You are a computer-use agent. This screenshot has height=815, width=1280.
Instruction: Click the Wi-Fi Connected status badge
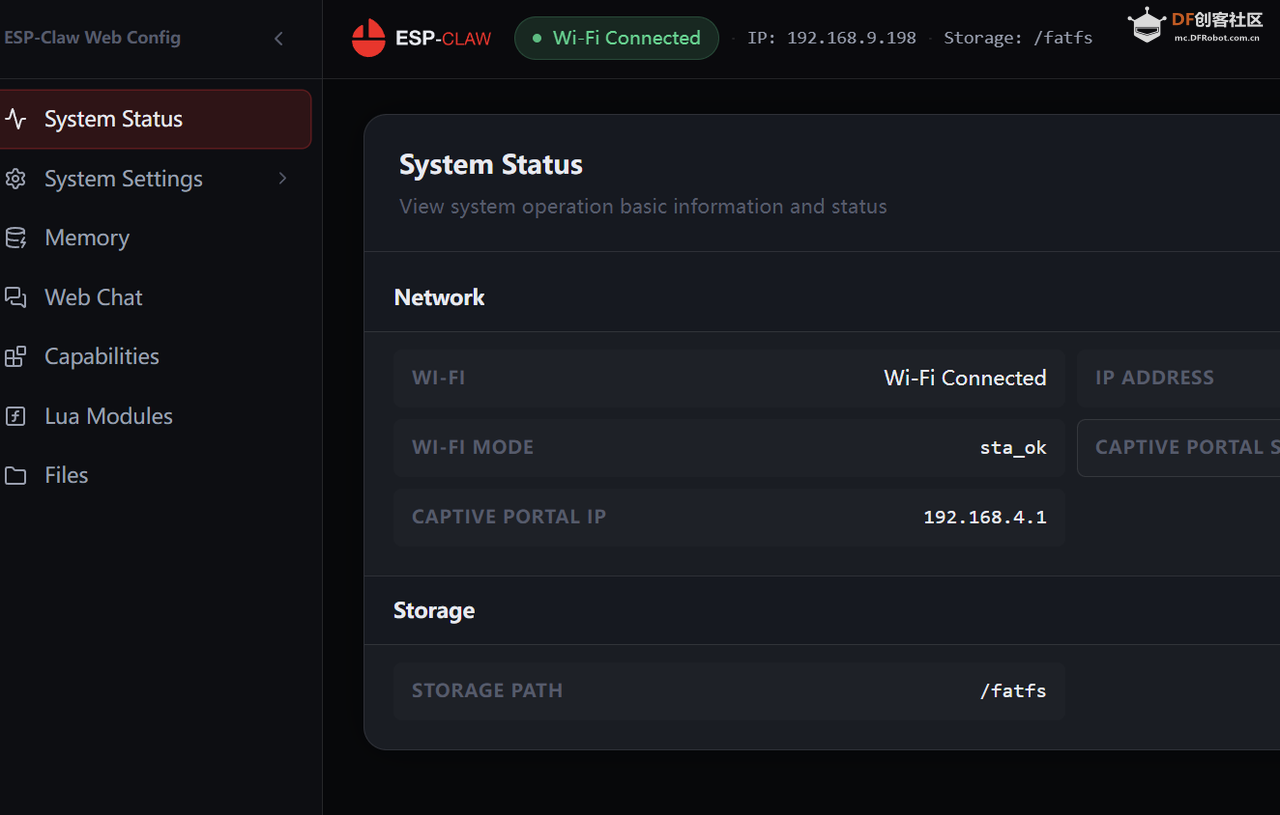616,38
